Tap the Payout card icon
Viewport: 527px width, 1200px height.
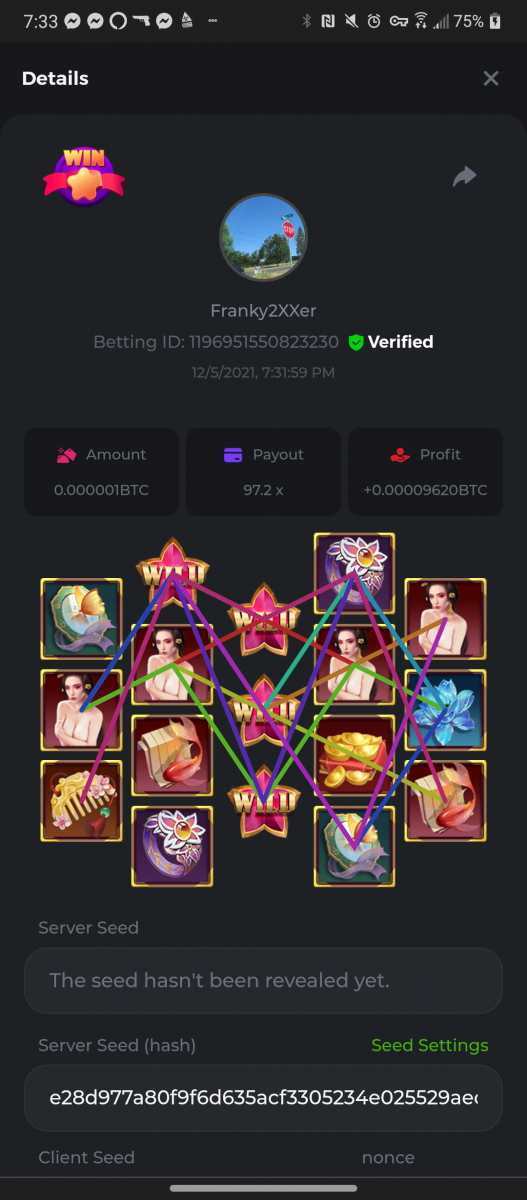point(233,455)
